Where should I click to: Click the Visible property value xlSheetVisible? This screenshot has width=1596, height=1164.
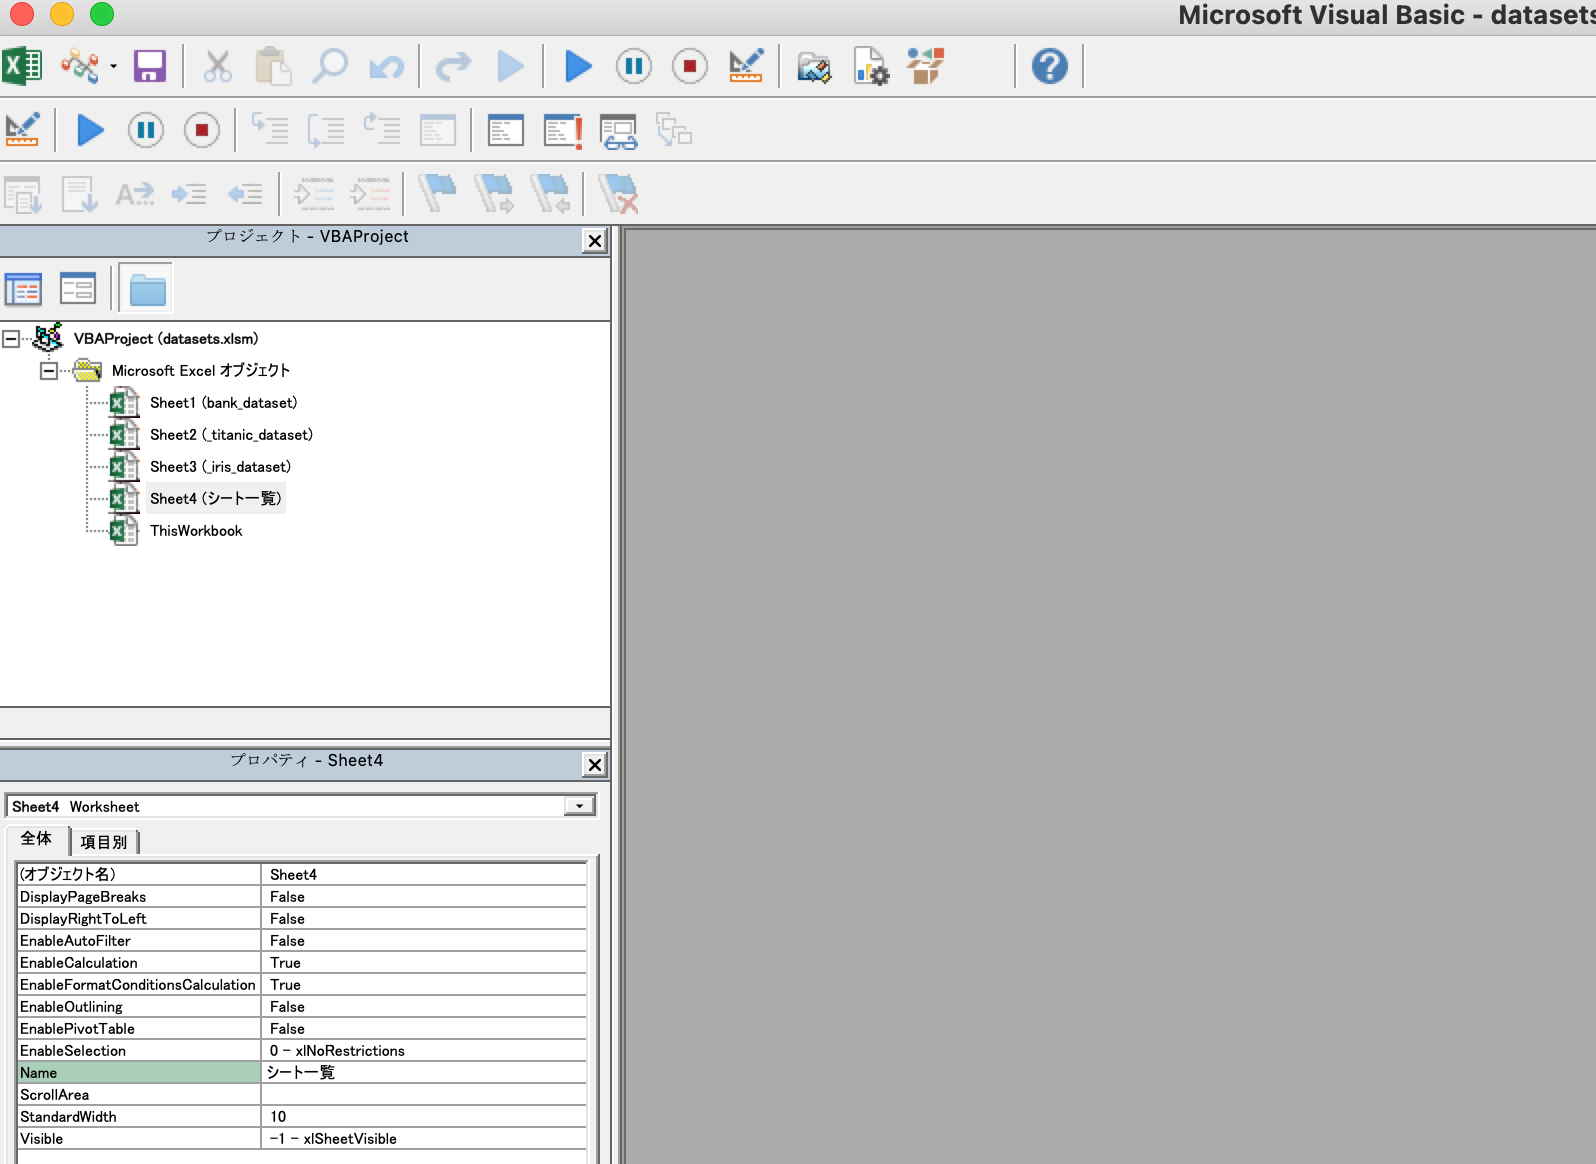(x=424, y=1139)
